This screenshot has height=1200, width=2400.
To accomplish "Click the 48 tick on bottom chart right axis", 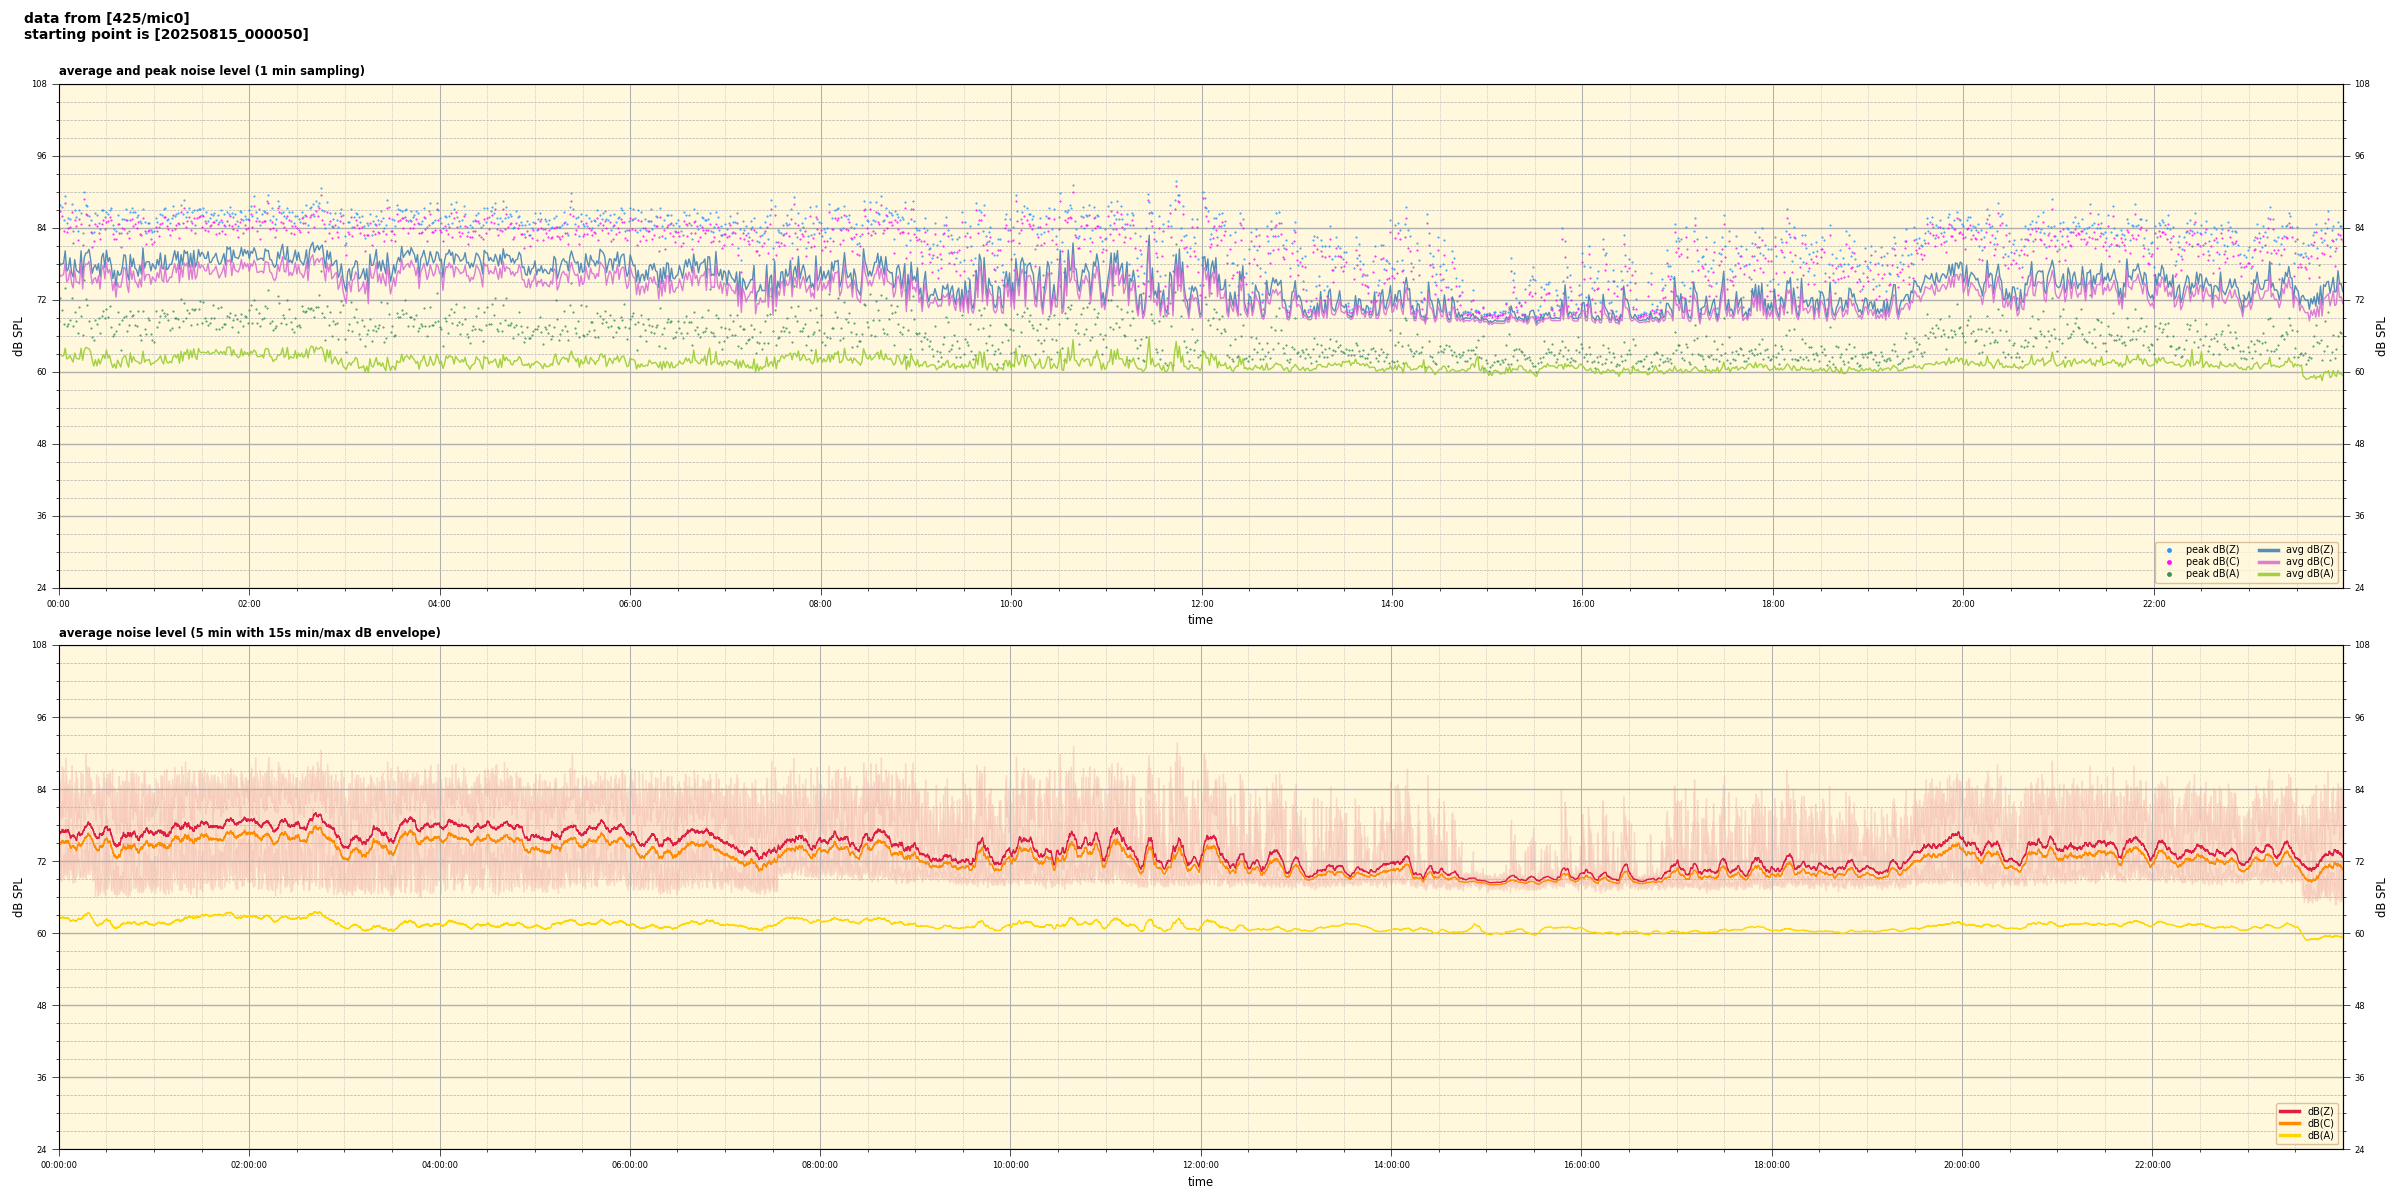I will point(2361,1006).
